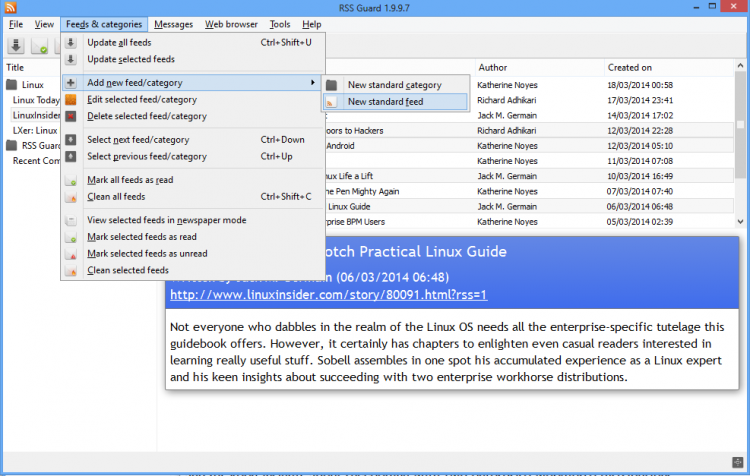The image size is (750, 476).
Task: Select the Linux Today feed
Action: coord(36,100)
